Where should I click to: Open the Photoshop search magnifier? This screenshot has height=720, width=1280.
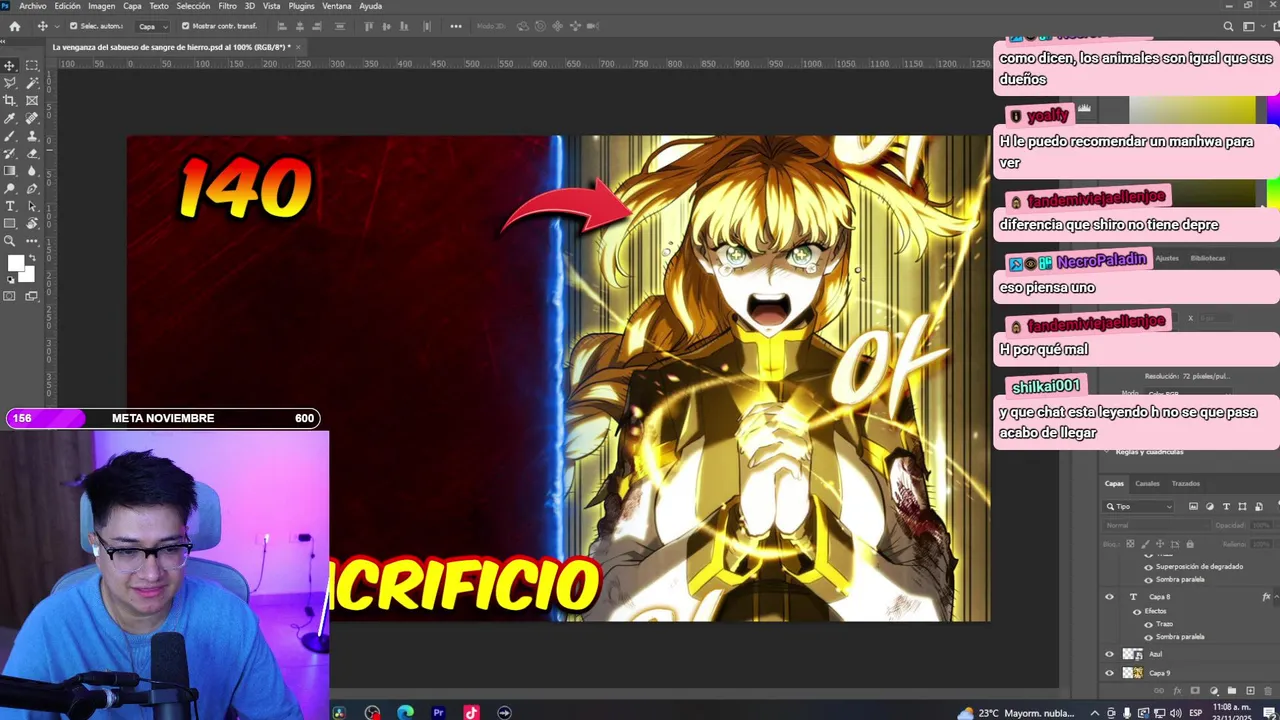point(1229,26)
